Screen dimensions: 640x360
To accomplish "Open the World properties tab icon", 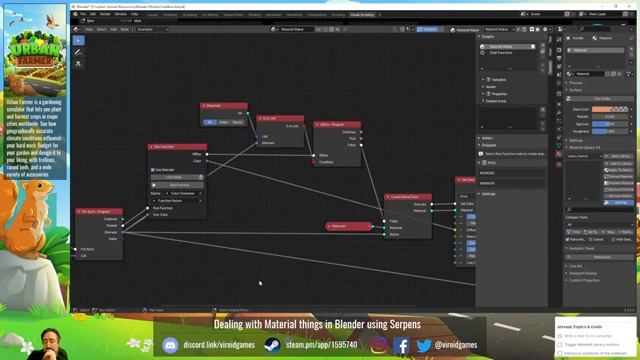I will click(559, 83).
